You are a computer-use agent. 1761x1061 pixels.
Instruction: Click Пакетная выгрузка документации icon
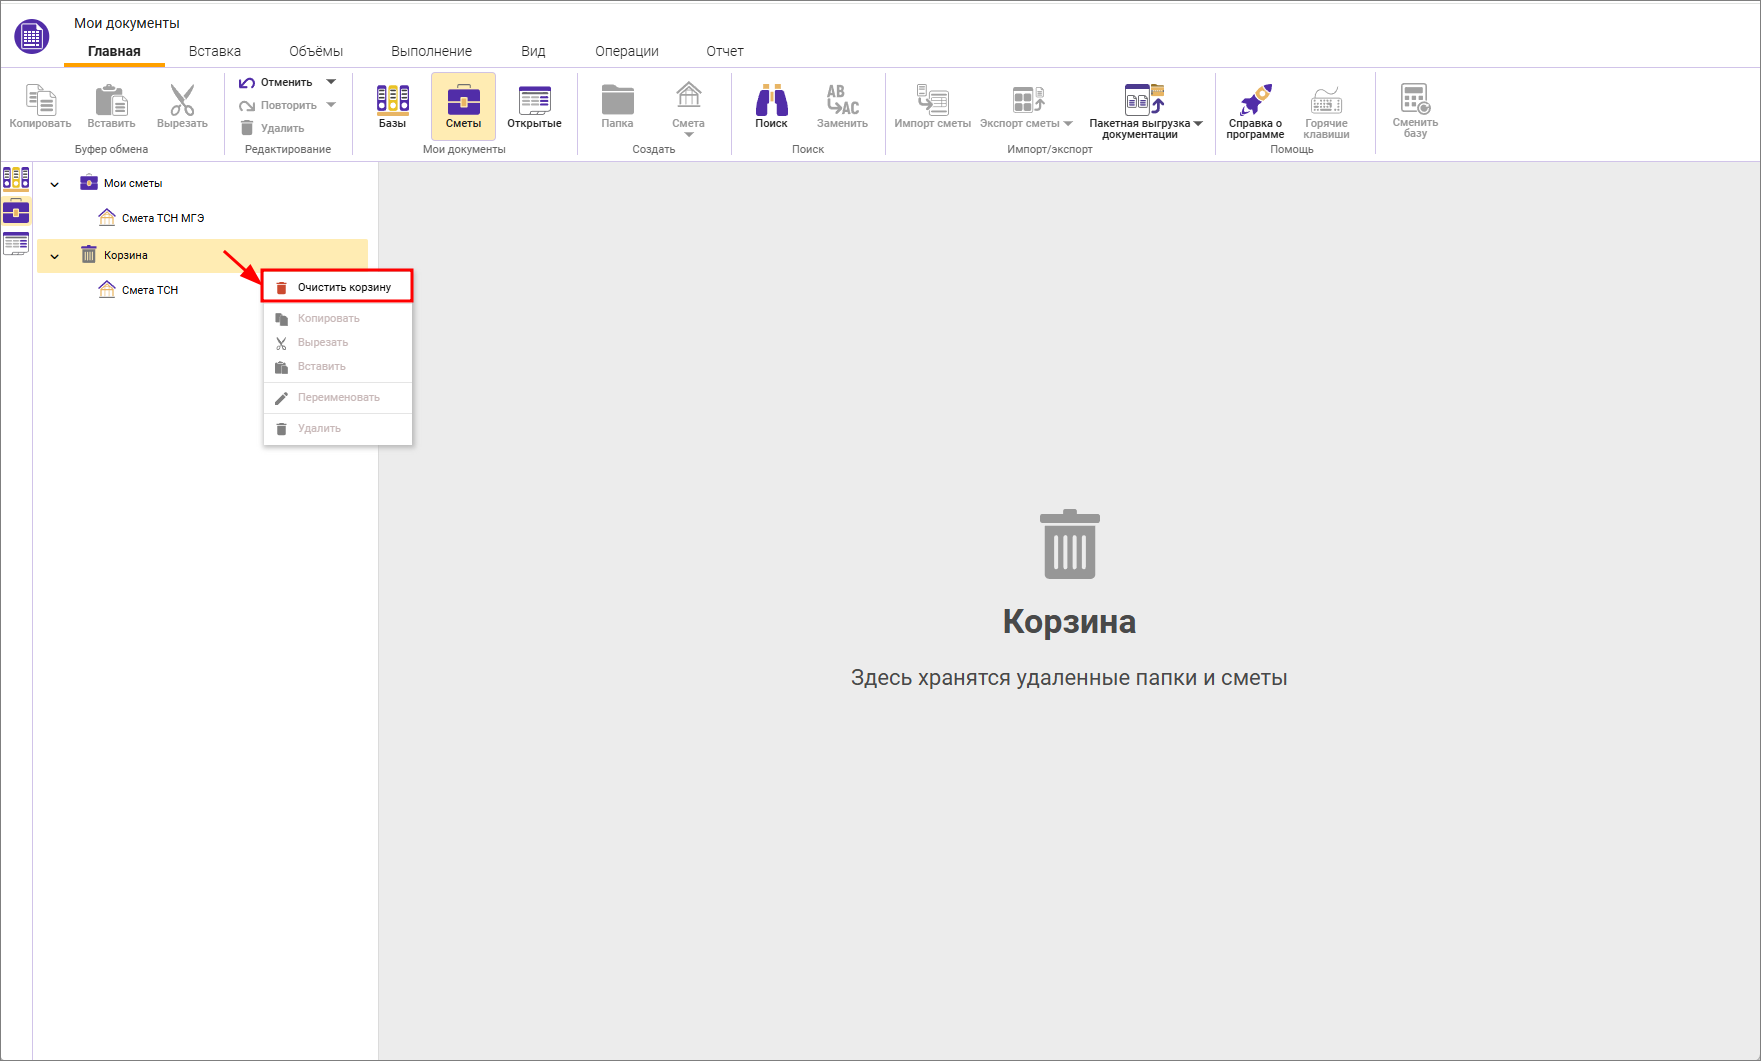point(1143,100)
